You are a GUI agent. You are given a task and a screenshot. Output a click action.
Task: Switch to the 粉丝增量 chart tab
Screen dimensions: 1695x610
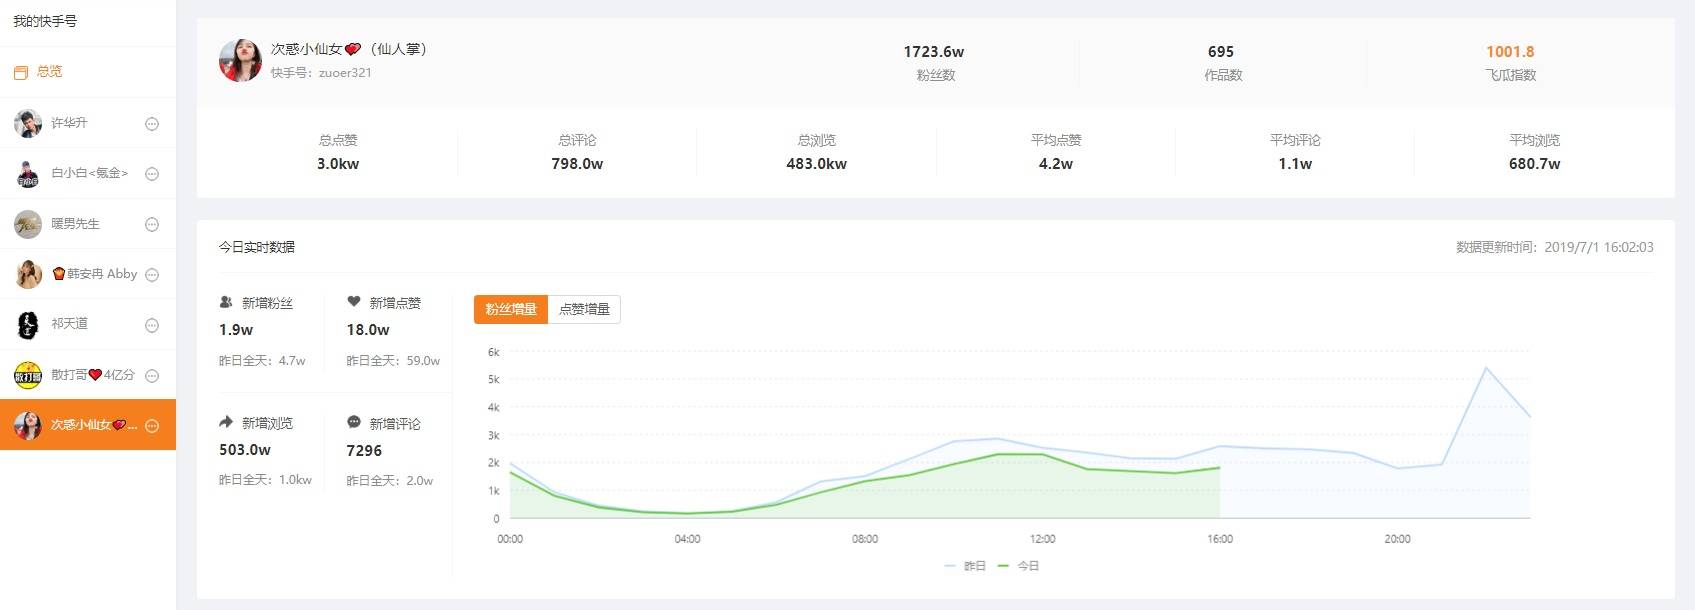click(x=511, y=310)
